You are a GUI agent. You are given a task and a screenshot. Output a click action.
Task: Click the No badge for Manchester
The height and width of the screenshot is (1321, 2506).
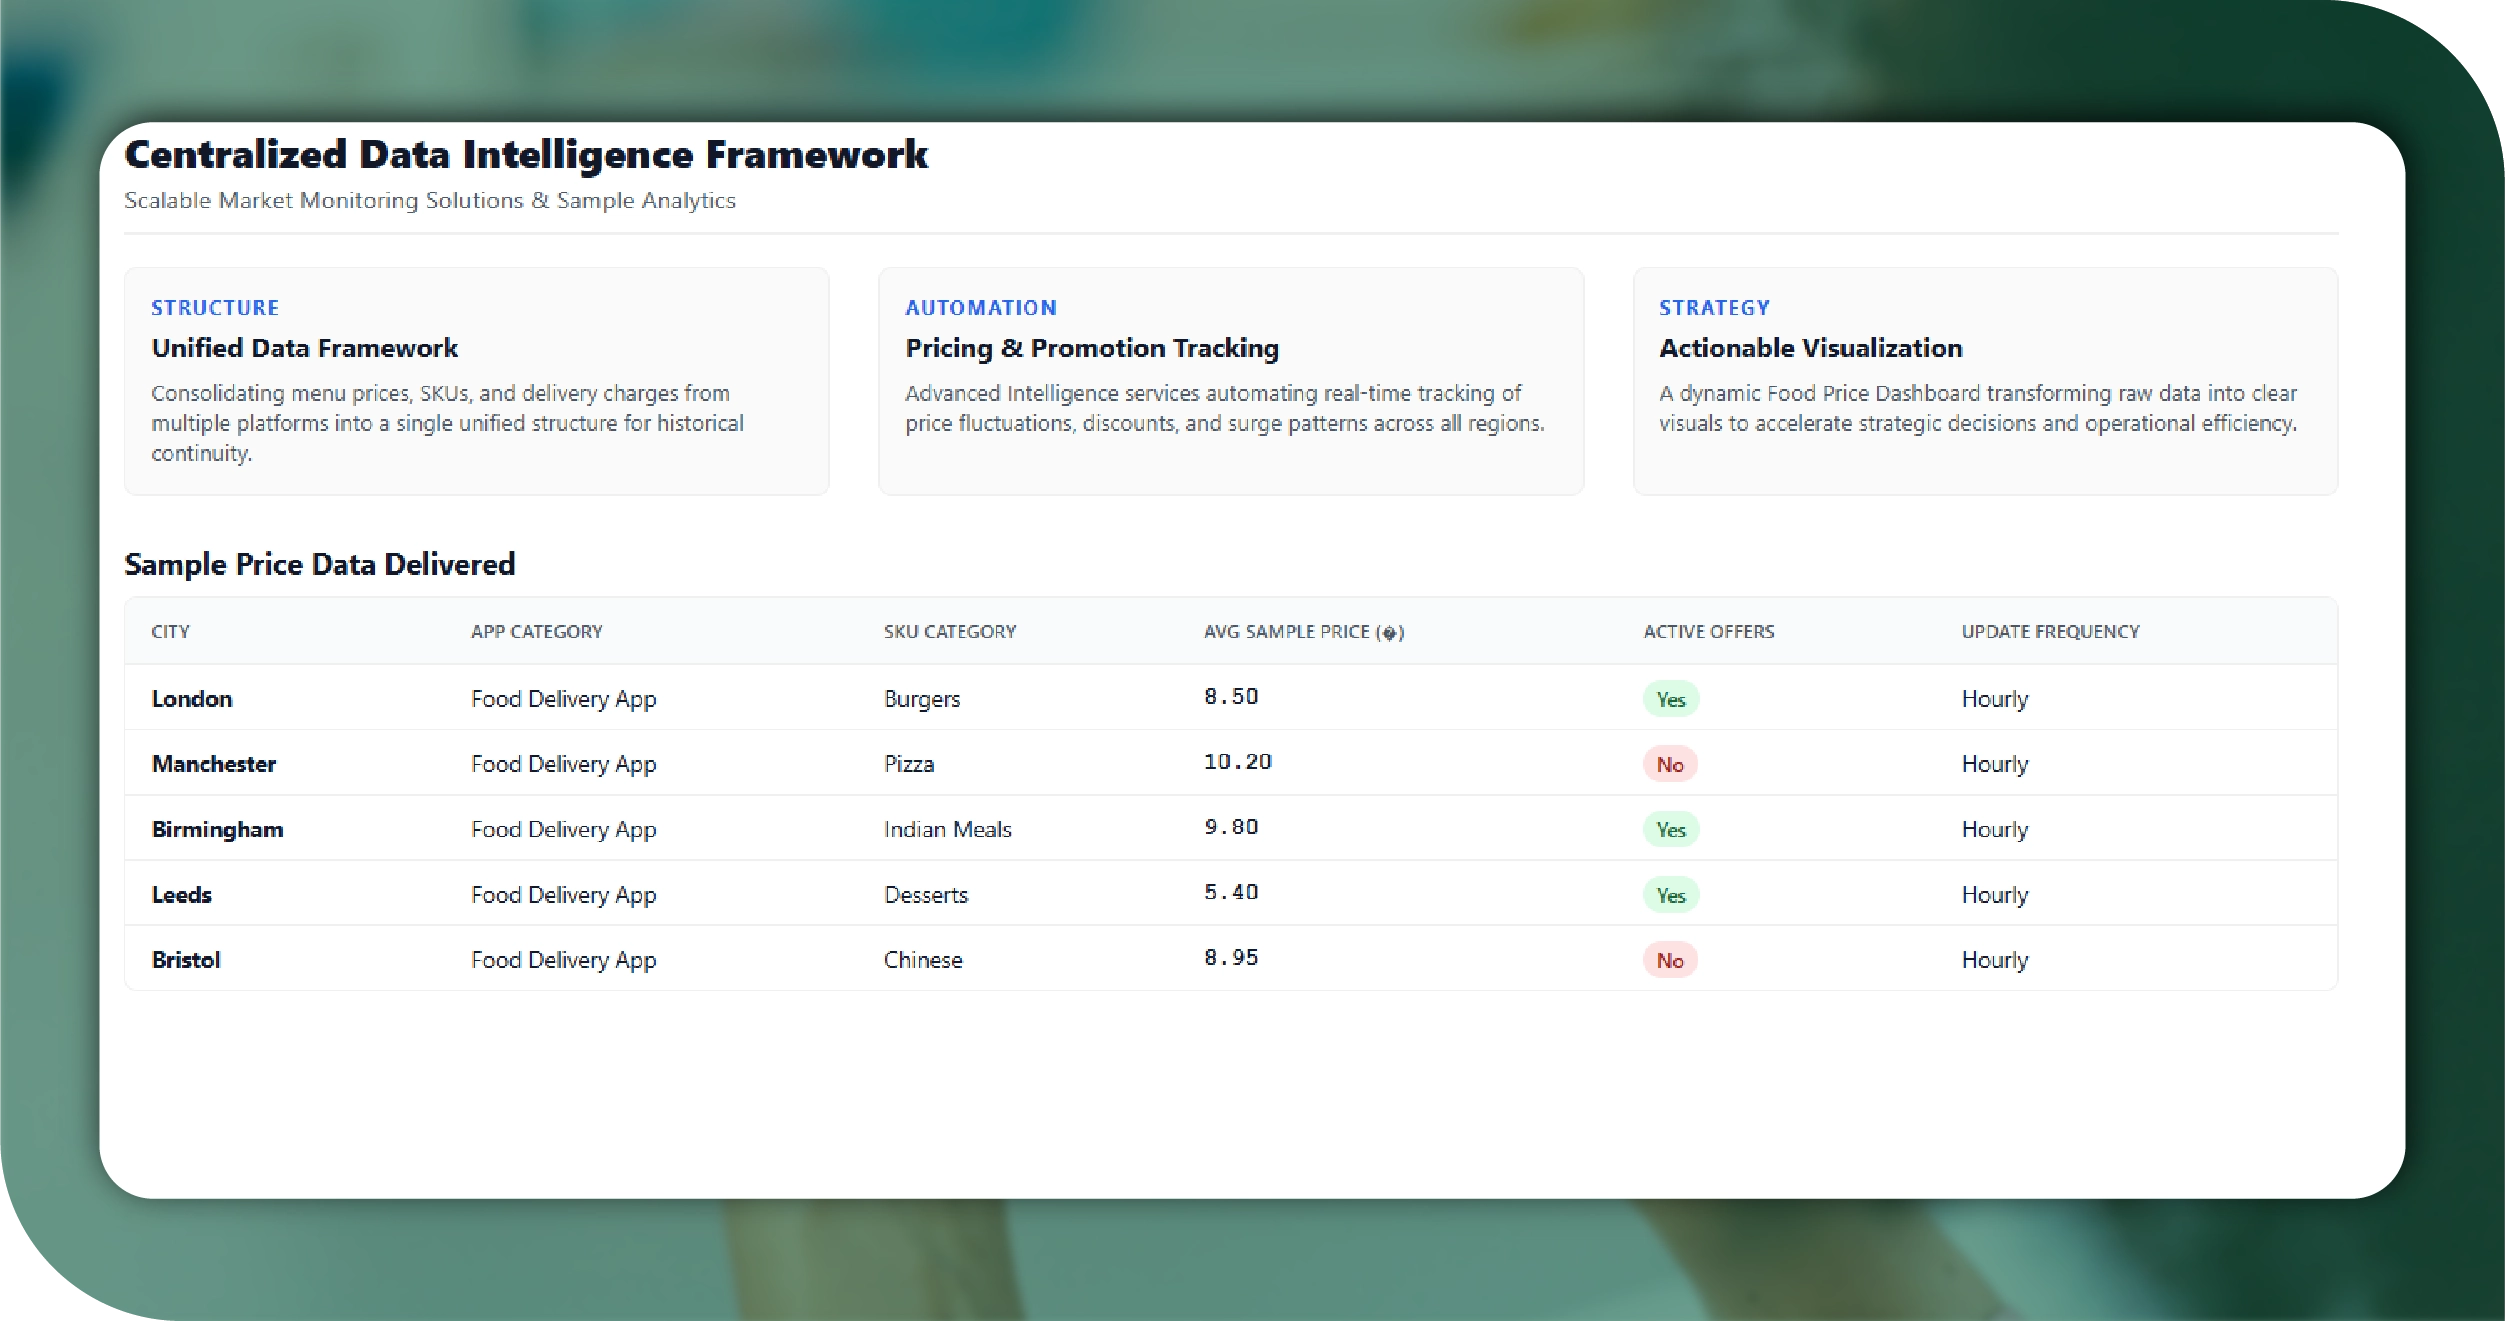pos(1670,764)
